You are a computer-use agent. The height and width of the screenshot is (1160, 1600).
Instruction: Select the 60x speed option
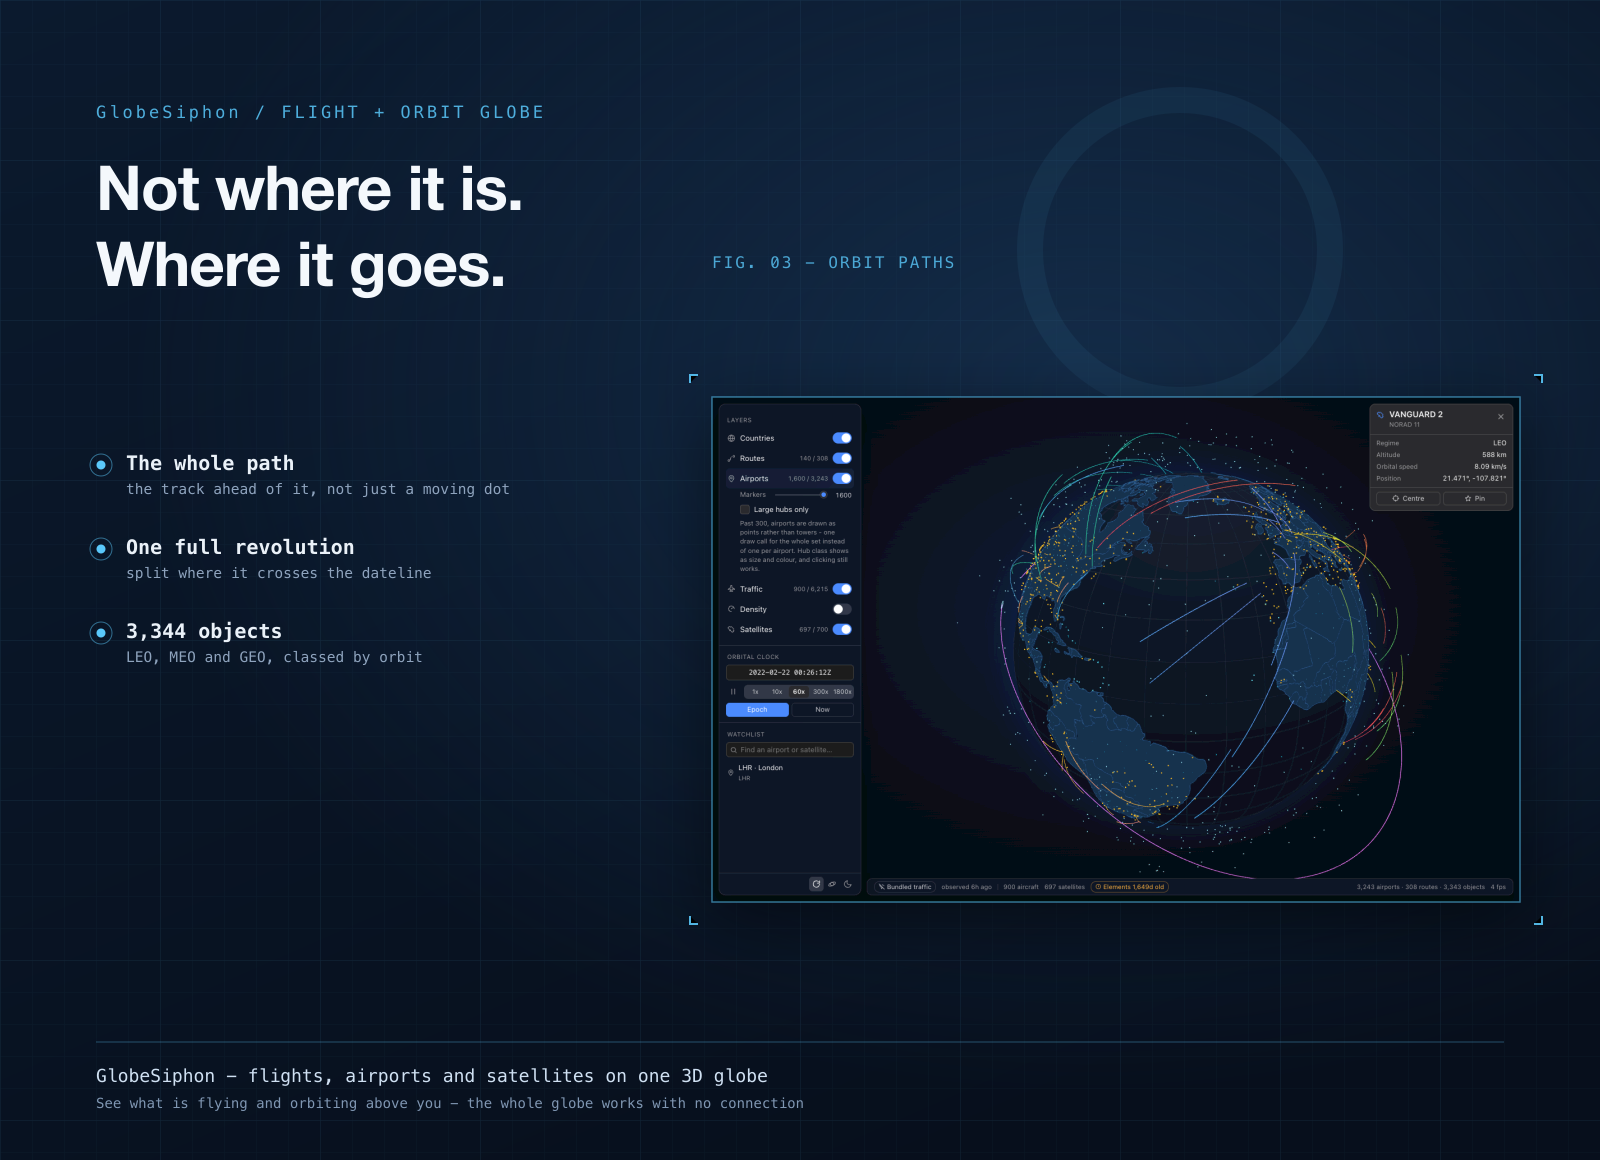(799, 691)
